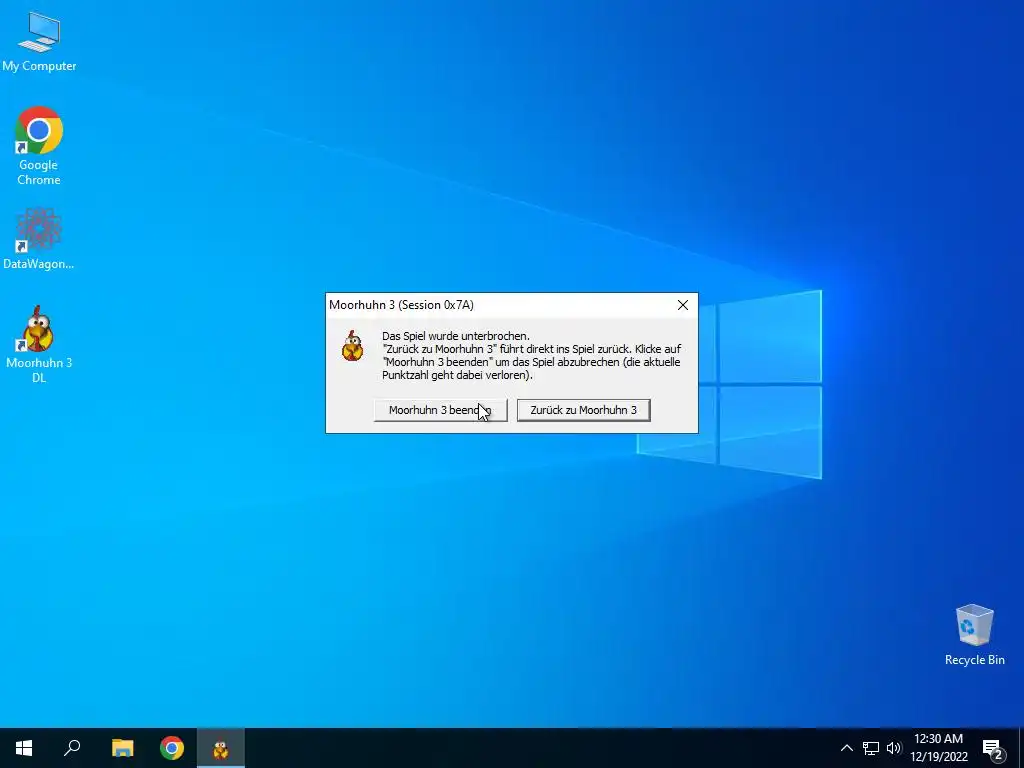
Task: Show hidden system tray icons
Action: (x=846, y=748)
